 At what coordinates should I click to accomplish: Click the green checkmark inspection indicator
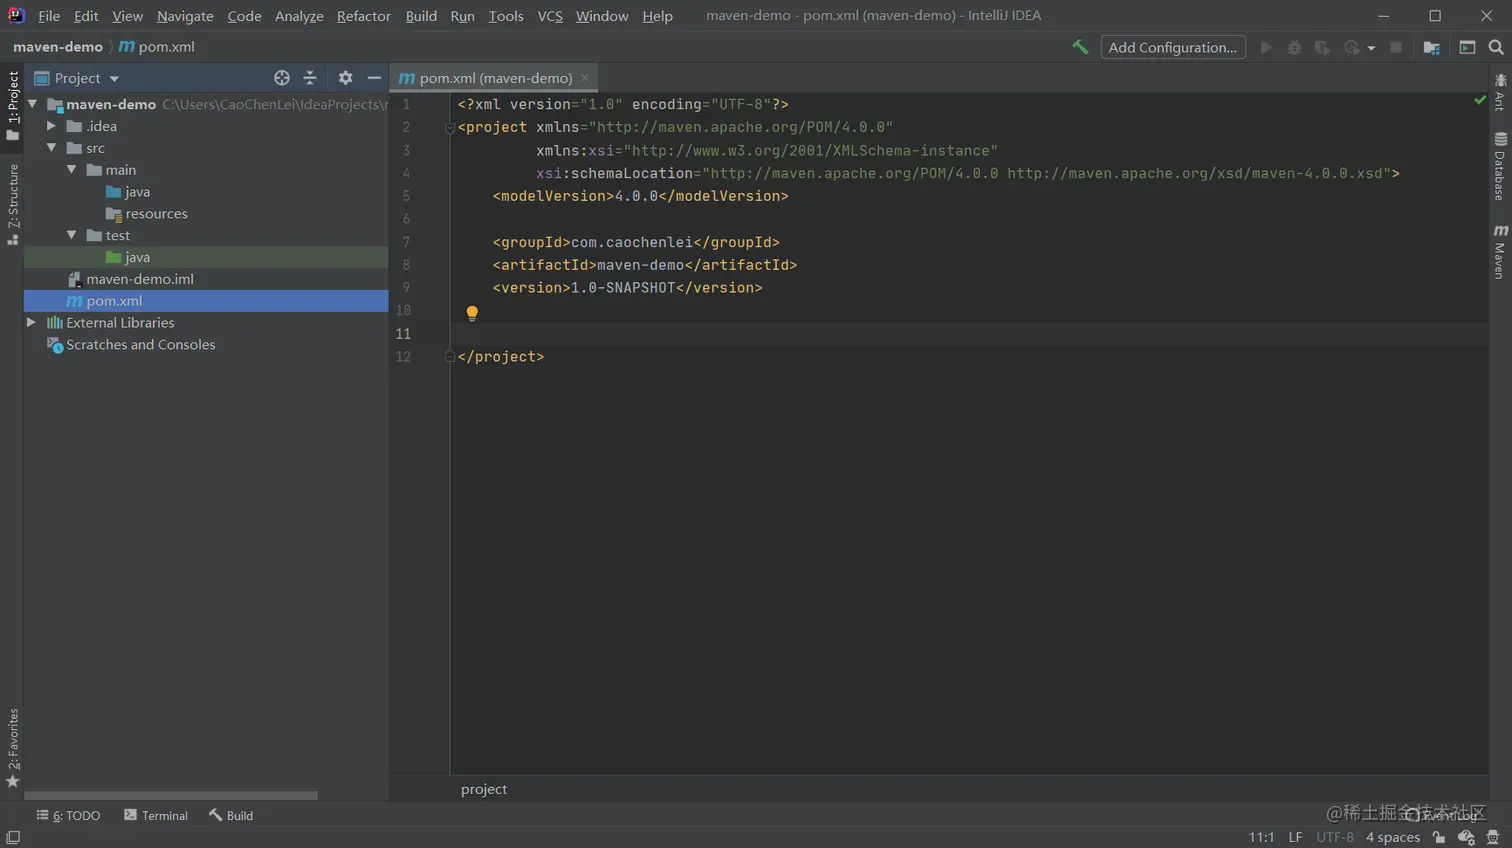1480,100
